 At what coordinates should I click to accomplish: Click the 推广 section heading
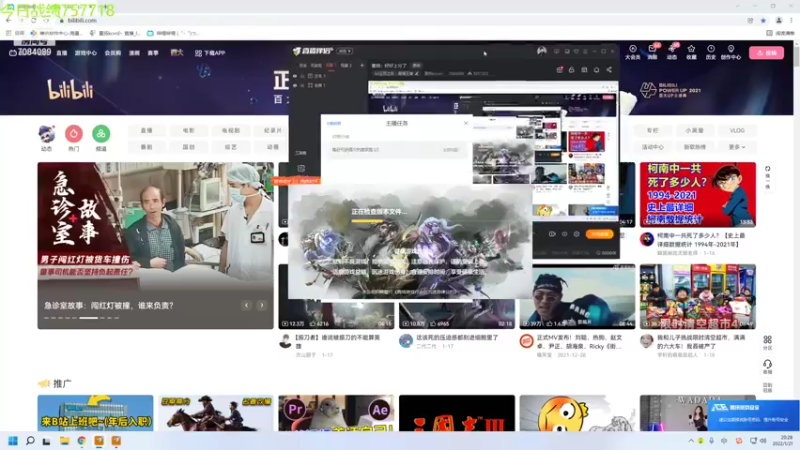pos(62,383)
